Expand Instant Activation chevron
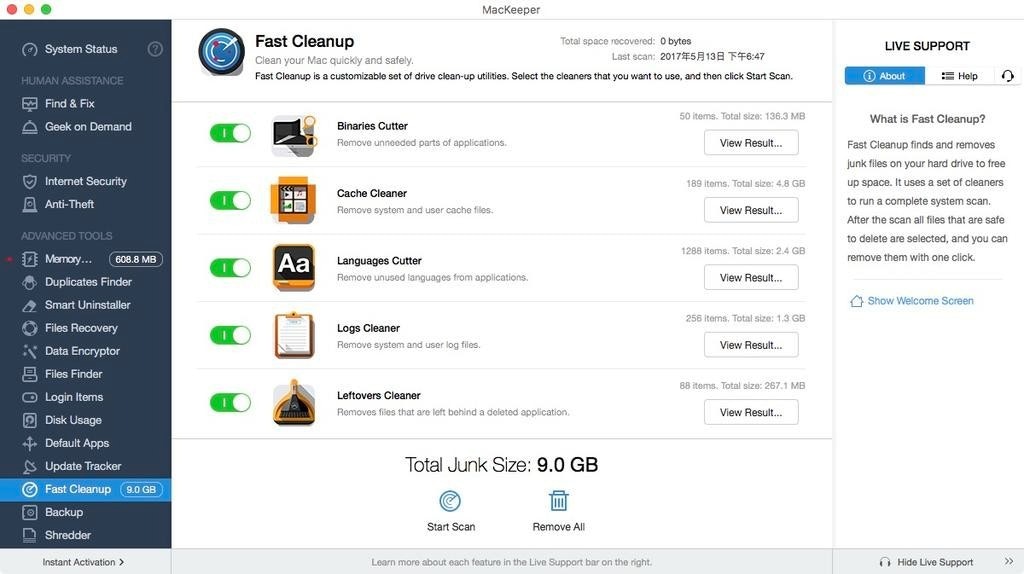The height and width of the screenshot is (574, 1024). pyautogui.click(x=121, y=562)
